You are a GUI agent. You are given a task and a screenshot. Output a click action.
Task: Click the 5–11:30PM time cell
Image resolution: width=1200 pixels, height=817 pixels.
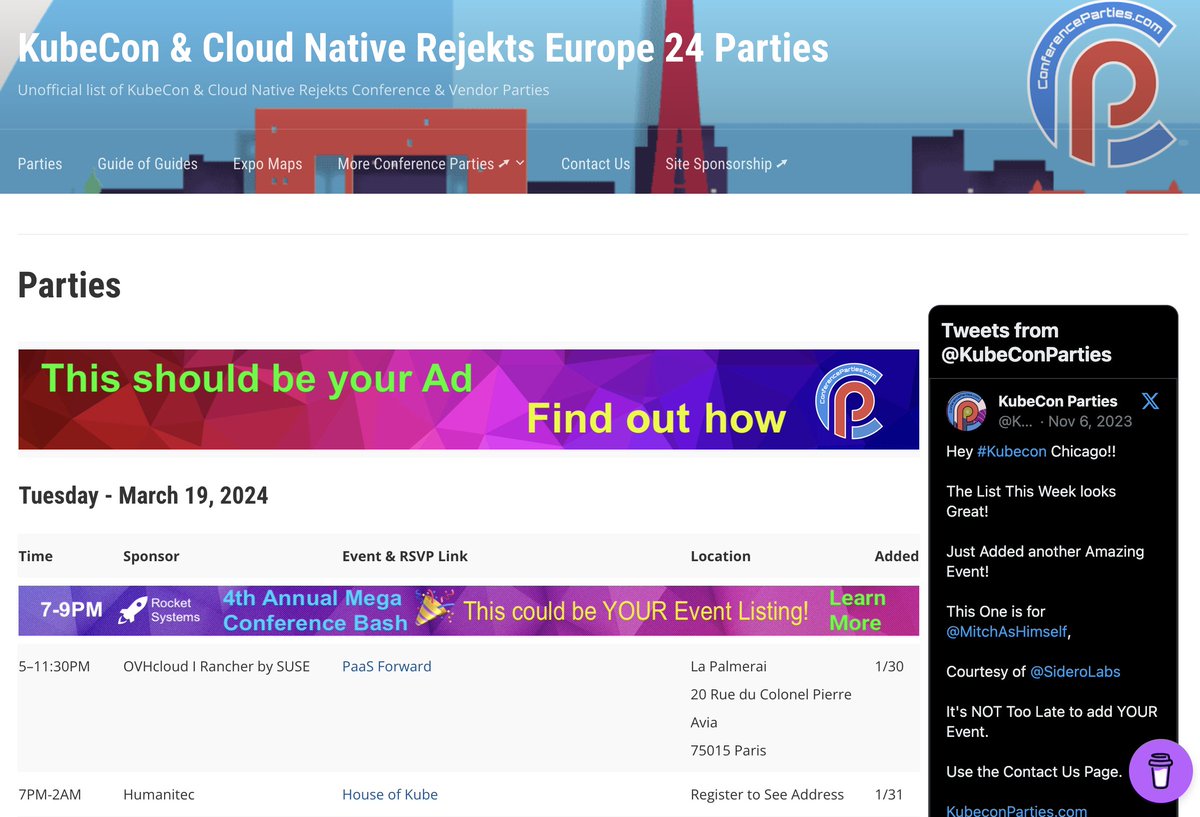pos(54,666)
